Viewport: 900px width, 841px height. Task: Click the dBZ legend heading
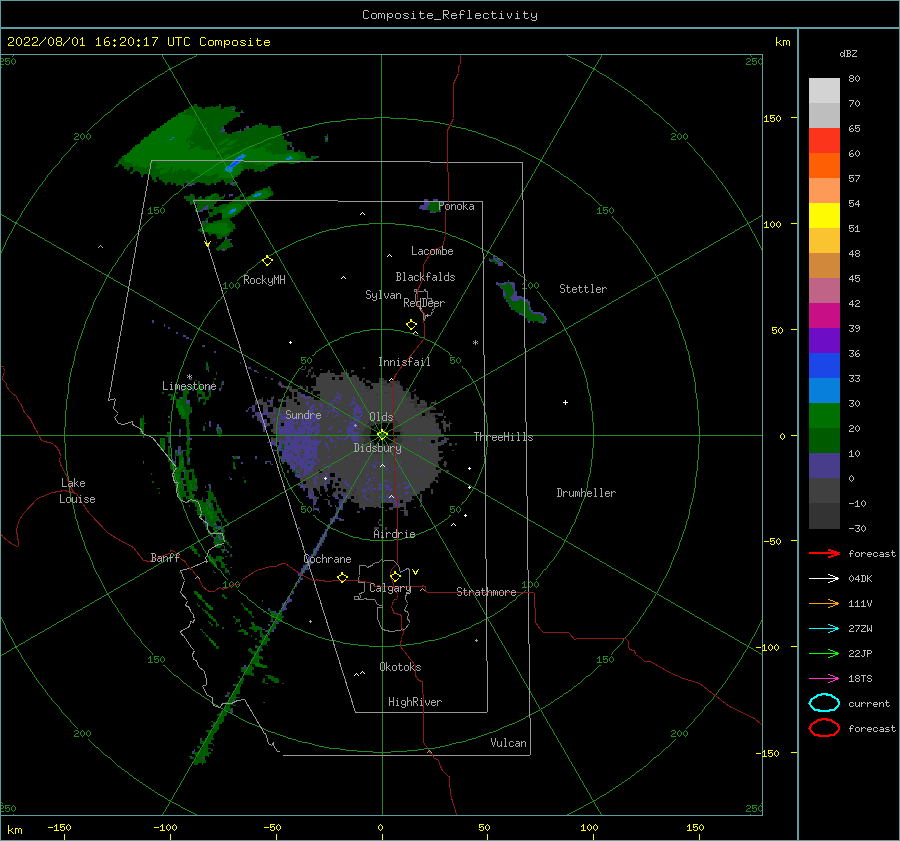[848, 53]
